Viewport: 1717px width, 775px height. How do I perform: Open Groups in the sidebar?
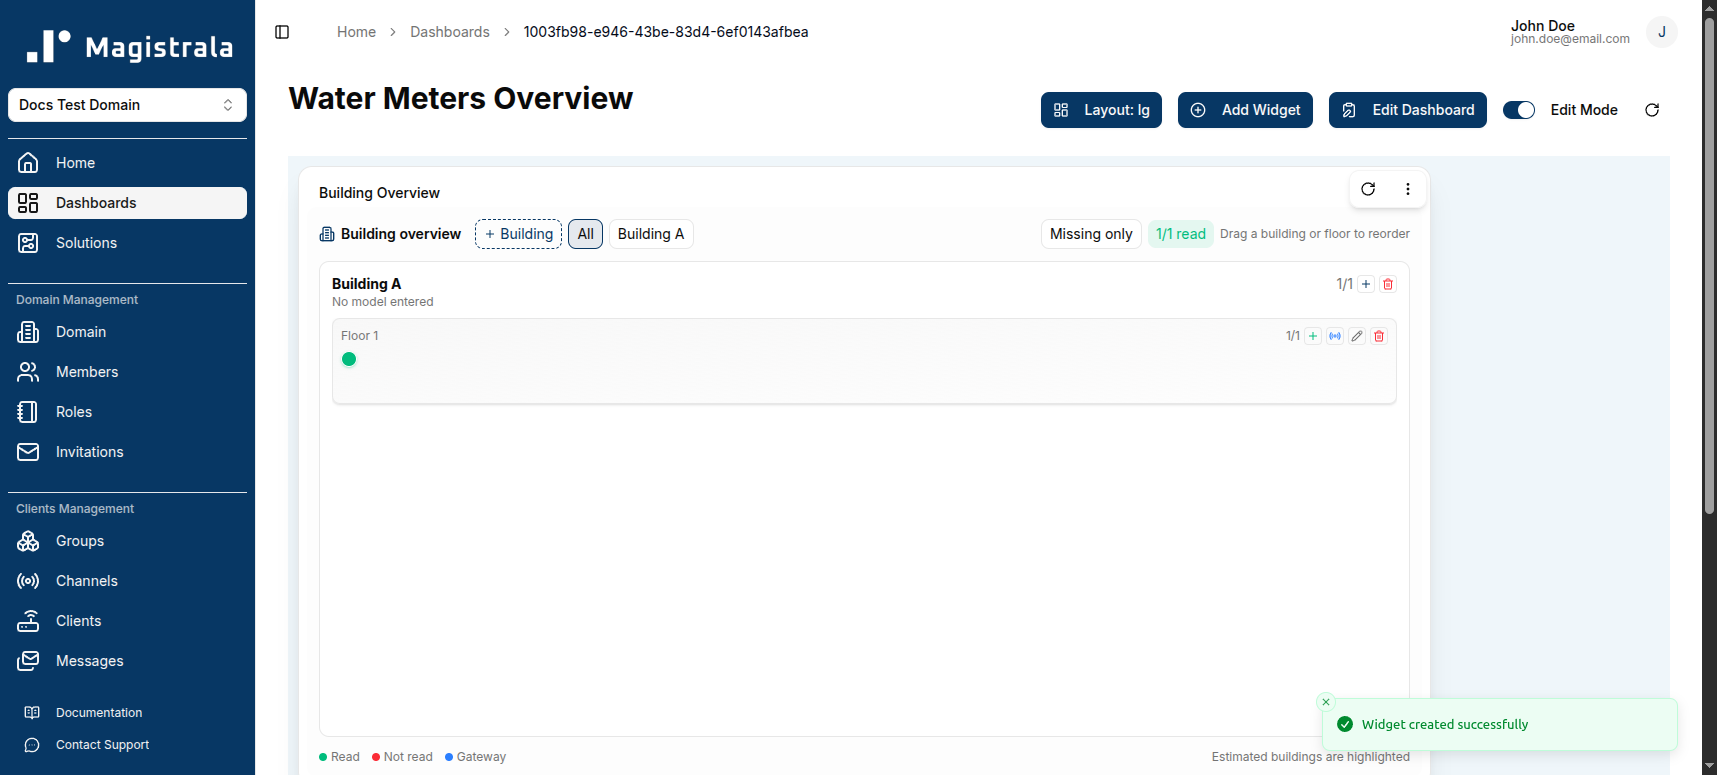coord(127,541)
